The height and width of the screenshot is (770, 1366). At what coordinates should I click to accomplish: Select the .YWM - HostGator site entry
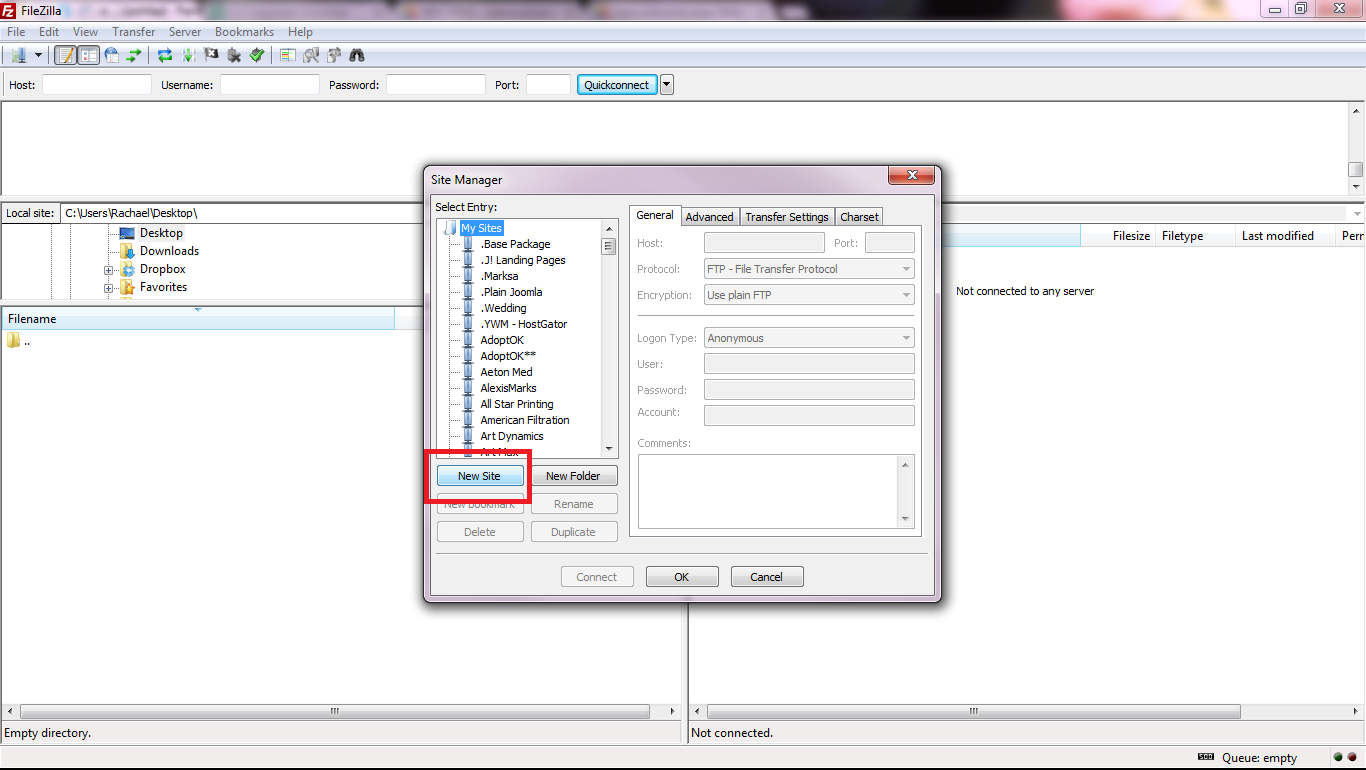coord(523,324)
